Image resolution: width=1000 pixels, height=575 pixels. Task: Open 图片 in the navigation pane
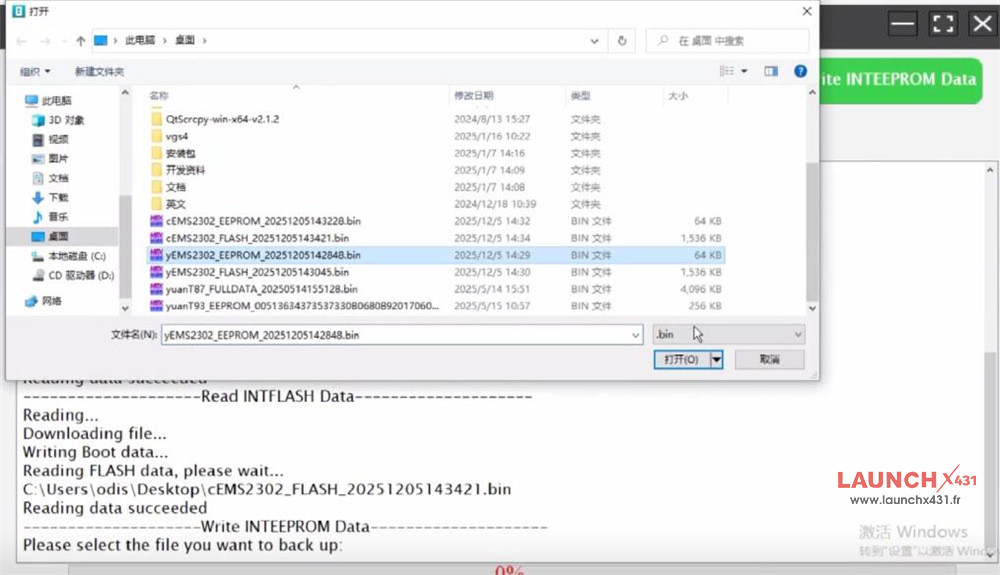50,158
